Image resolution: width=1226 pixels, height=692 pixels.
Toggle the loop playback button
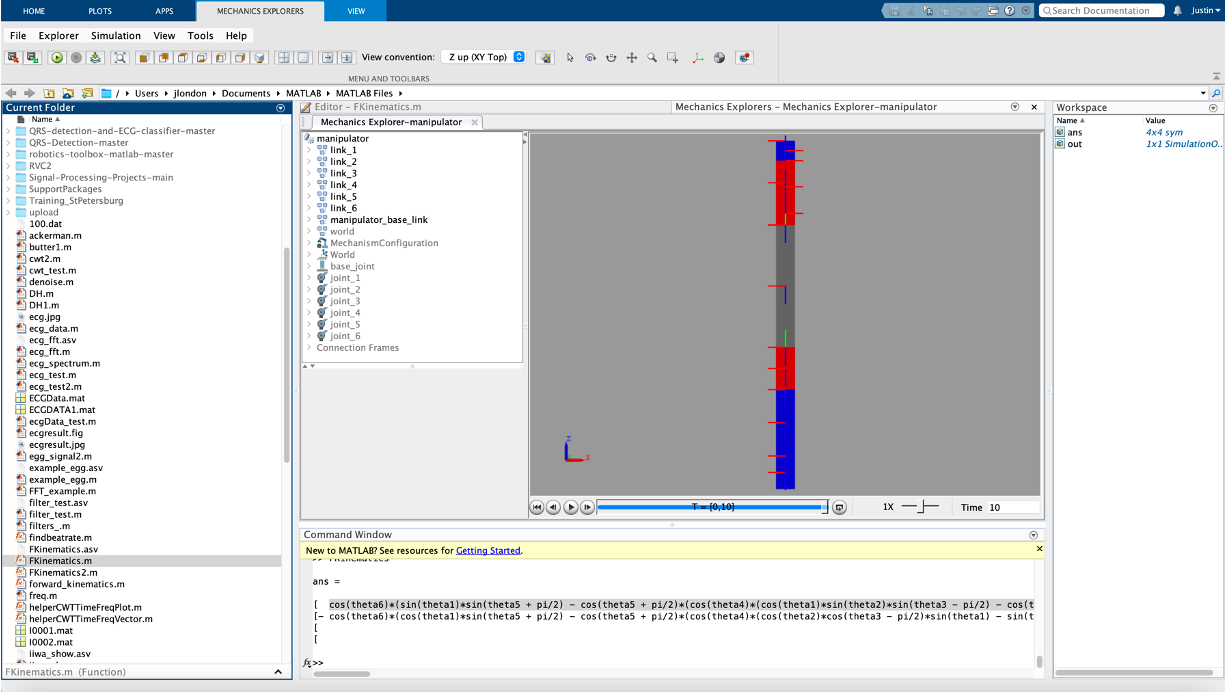(x=839, y=507)
